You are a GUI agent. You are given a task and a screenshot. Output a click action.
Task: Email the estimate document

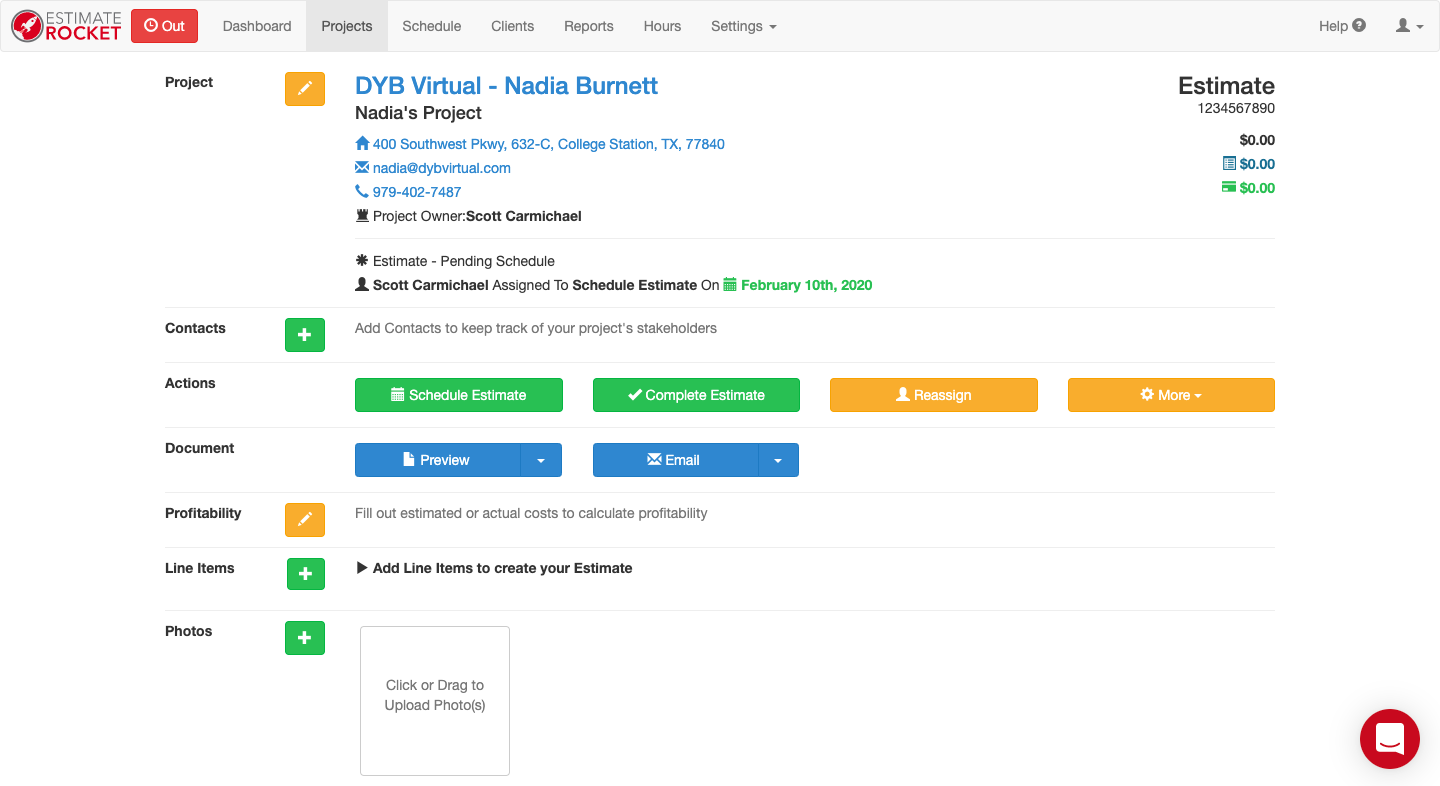coord(675,460)
